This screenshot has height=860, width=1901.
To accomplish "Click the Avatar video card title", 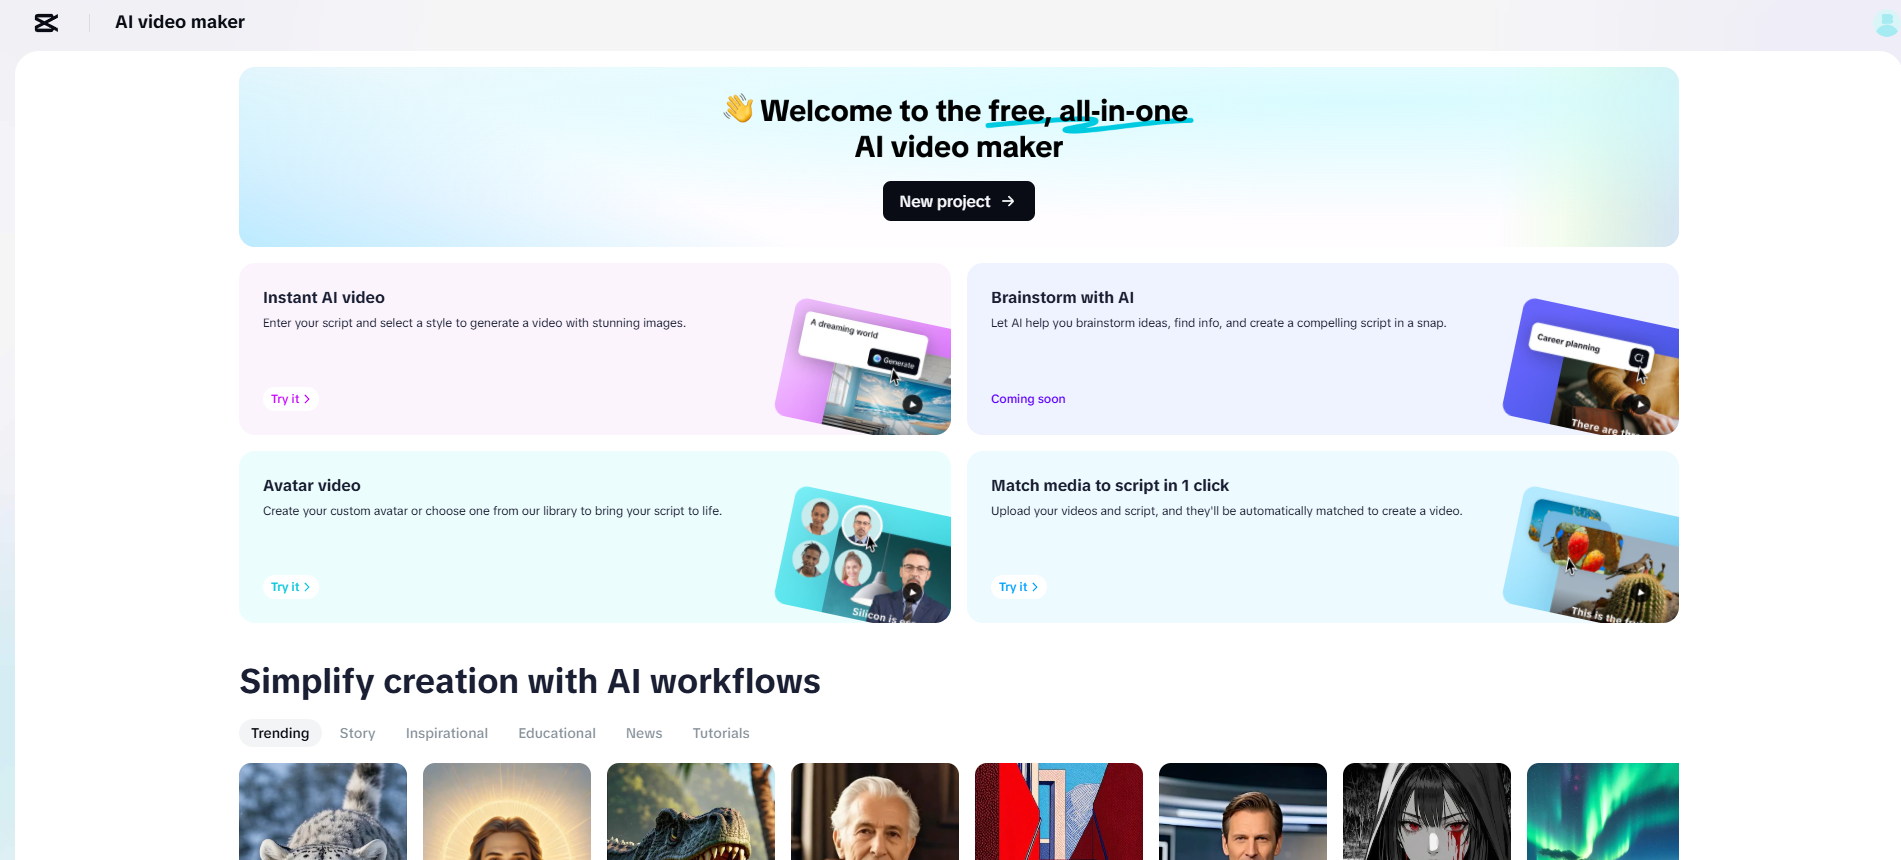I will click(x=312, y=485).
